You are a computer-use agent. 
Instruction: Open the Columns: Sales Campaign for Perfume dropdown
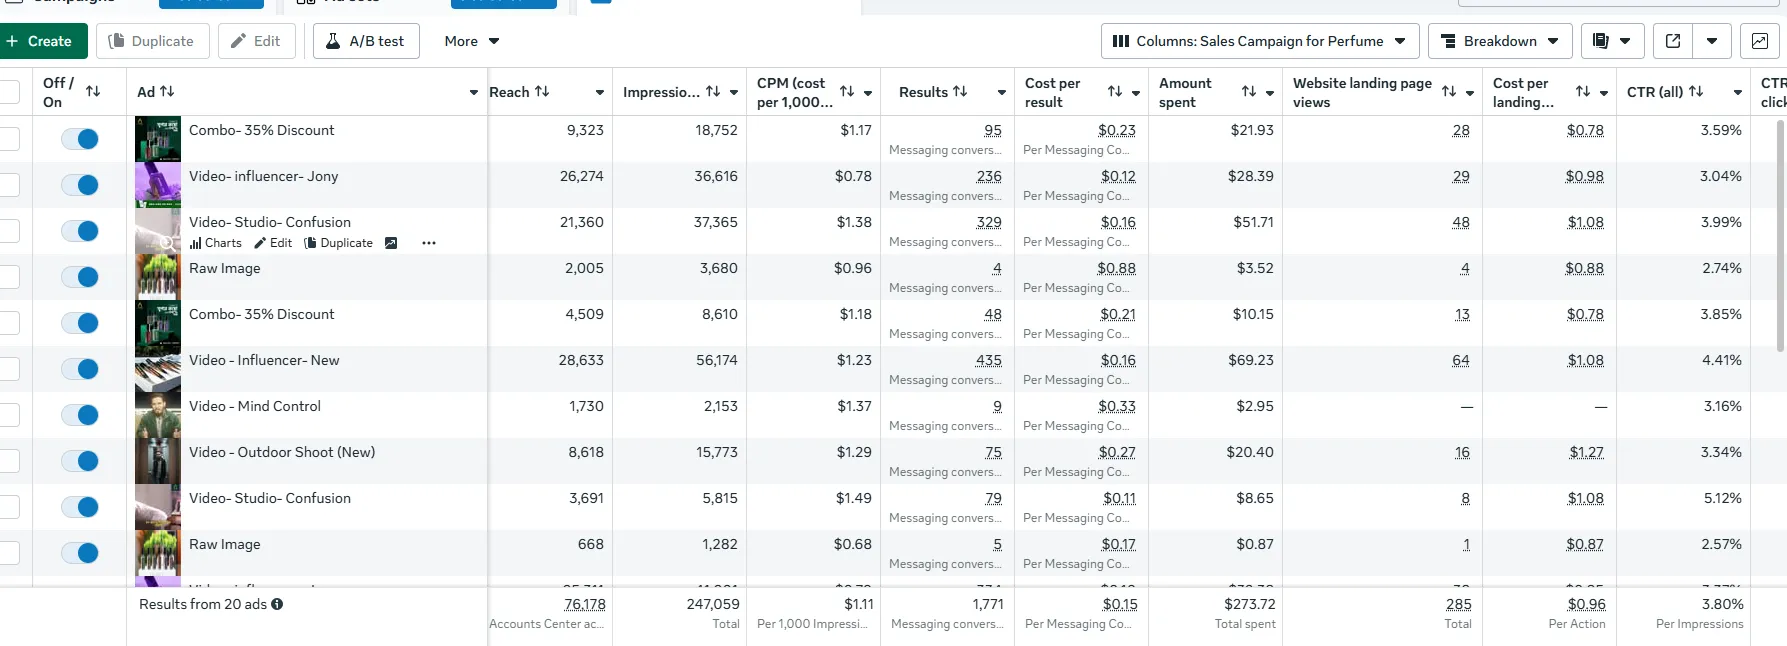point(1260,41)
